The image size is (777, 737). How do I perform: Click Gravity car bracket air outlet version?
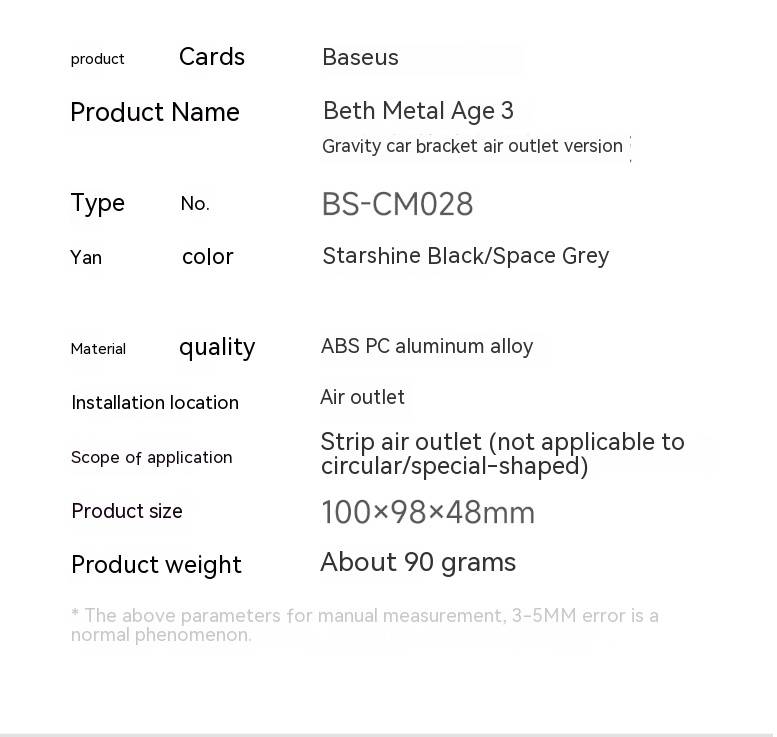coord(472,146)
